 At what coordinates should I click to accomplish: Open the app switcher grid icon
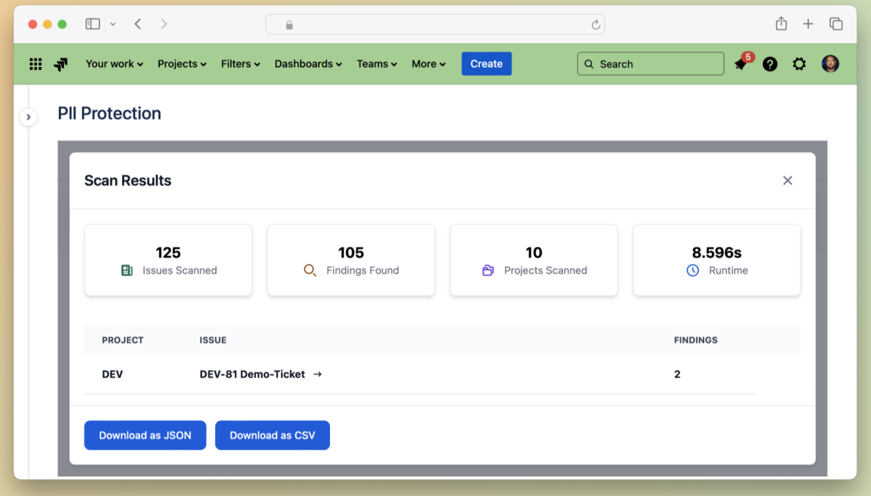pyautogui.click(x=36, y=64)
